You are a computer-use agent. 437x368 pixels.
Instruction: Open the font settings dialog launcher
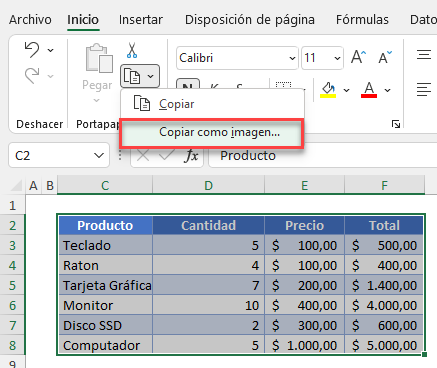click(x=396, y=124)
